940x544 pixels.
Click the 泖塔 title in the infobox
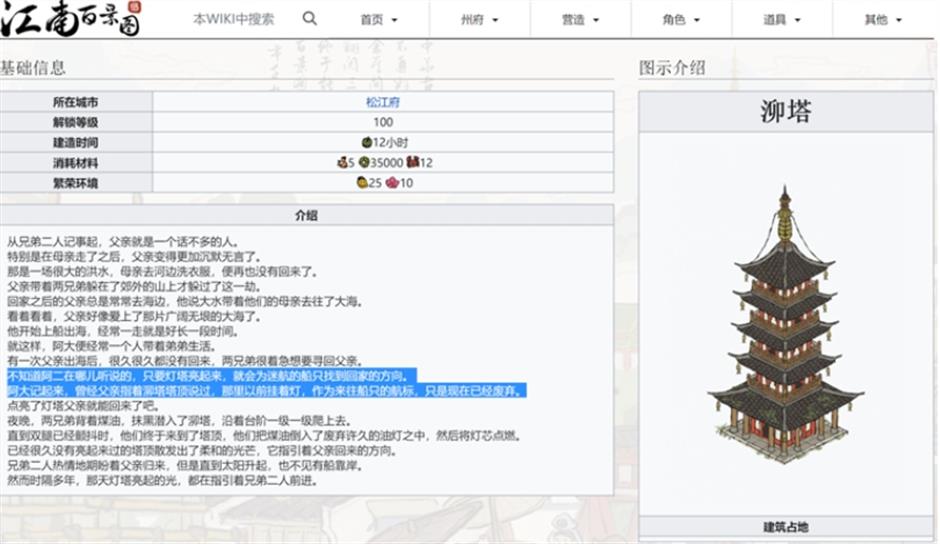(x=786, y=111)
